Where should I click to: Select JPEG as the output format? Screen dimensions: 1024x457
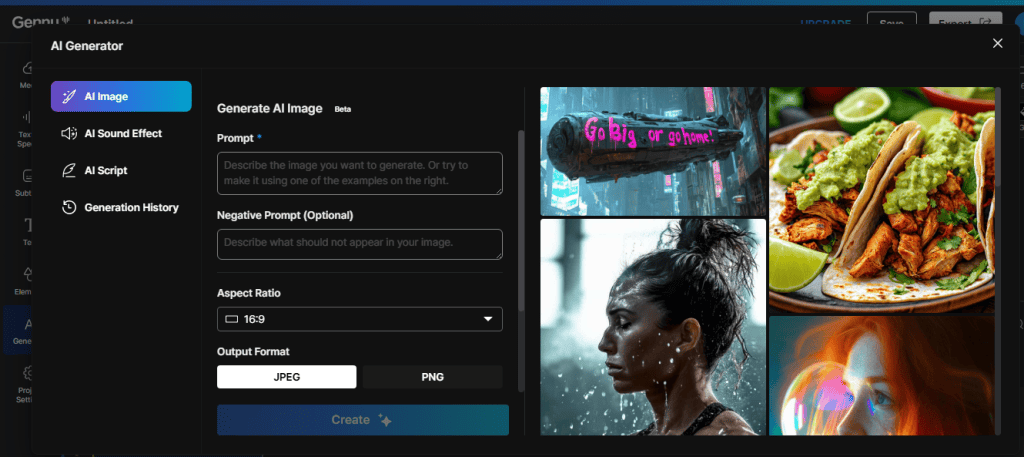(287, 377)
